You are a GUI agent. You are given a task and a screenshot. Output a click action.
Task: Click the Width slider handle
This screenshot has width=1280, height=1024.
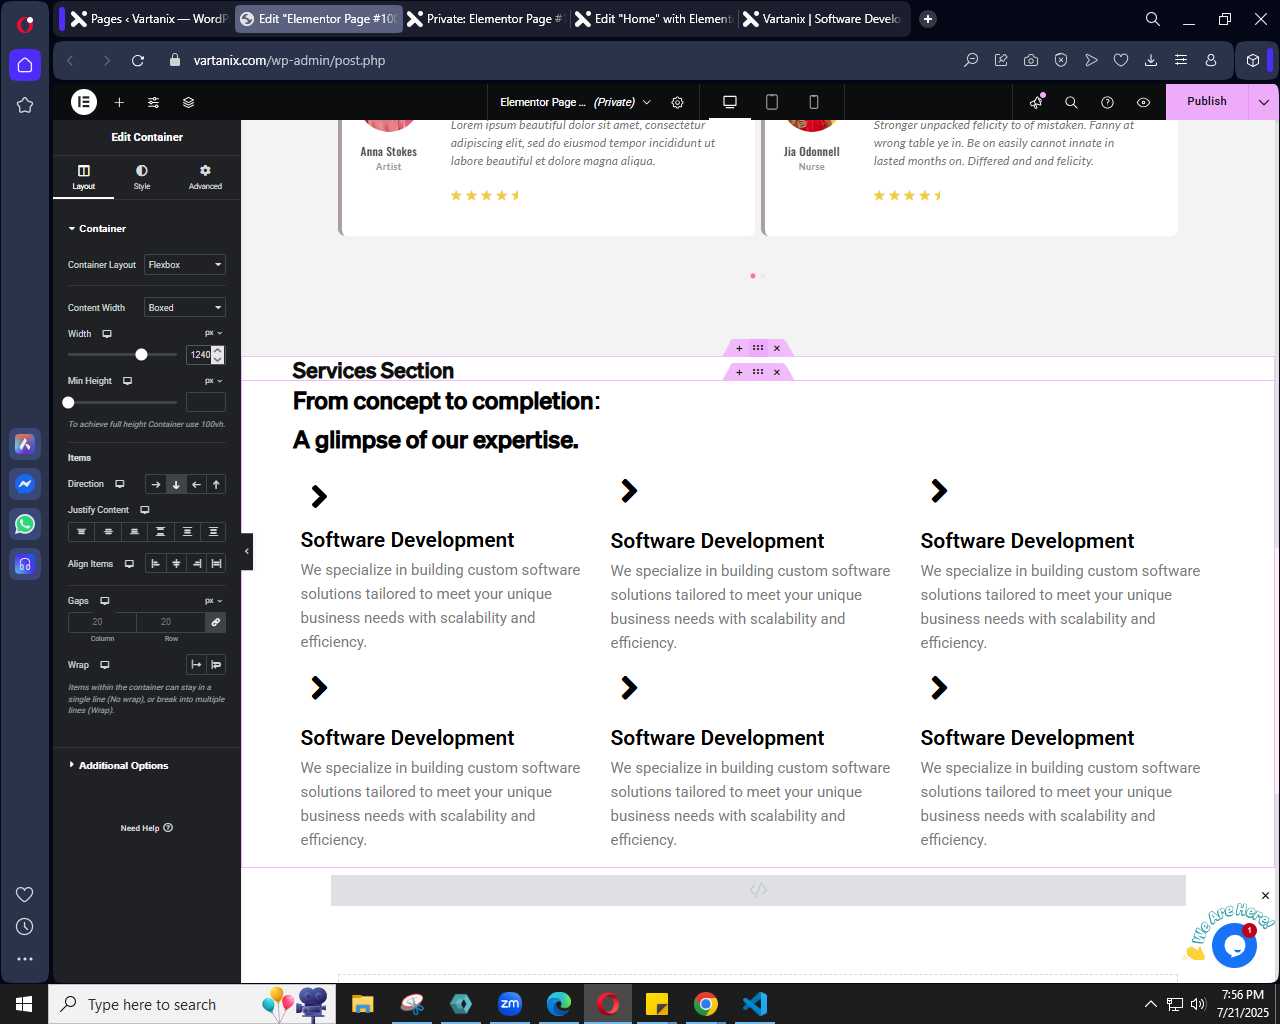(x=141, y=354)
